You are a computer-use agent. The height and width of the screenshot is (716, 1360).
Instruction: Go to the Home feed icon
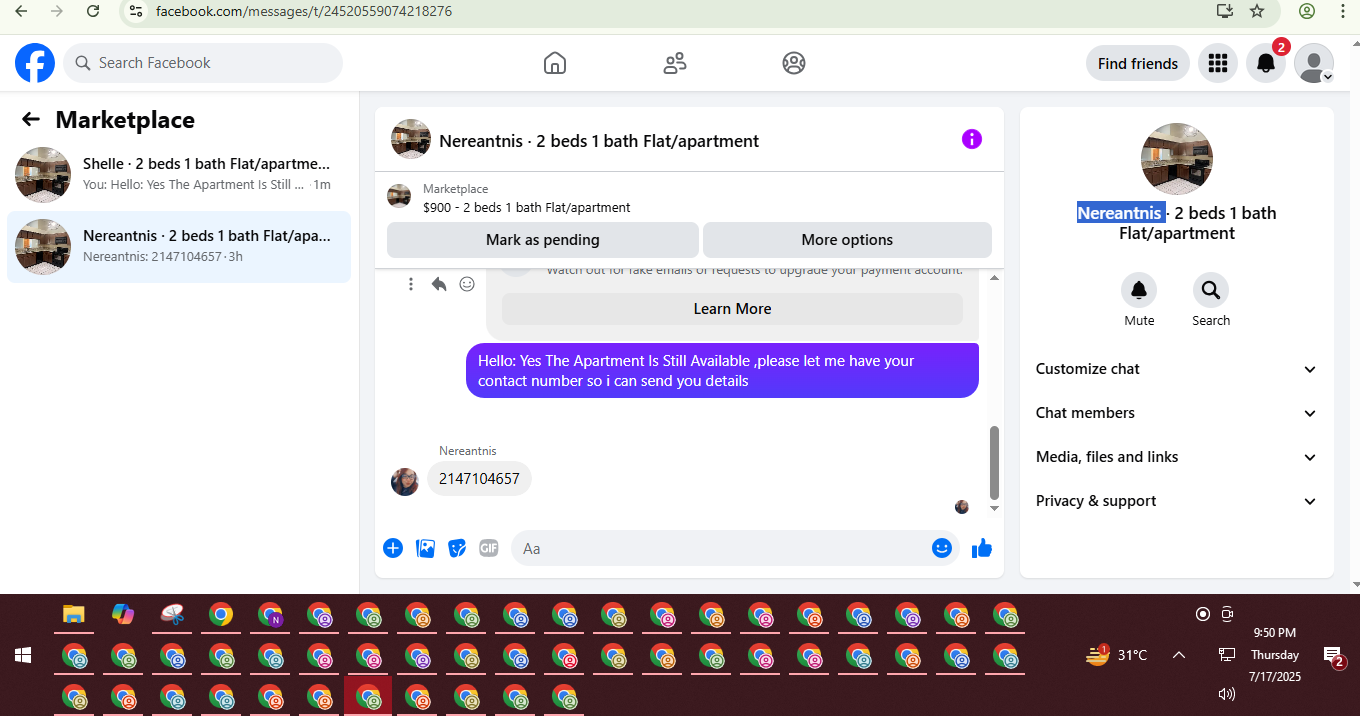point(555,63)
